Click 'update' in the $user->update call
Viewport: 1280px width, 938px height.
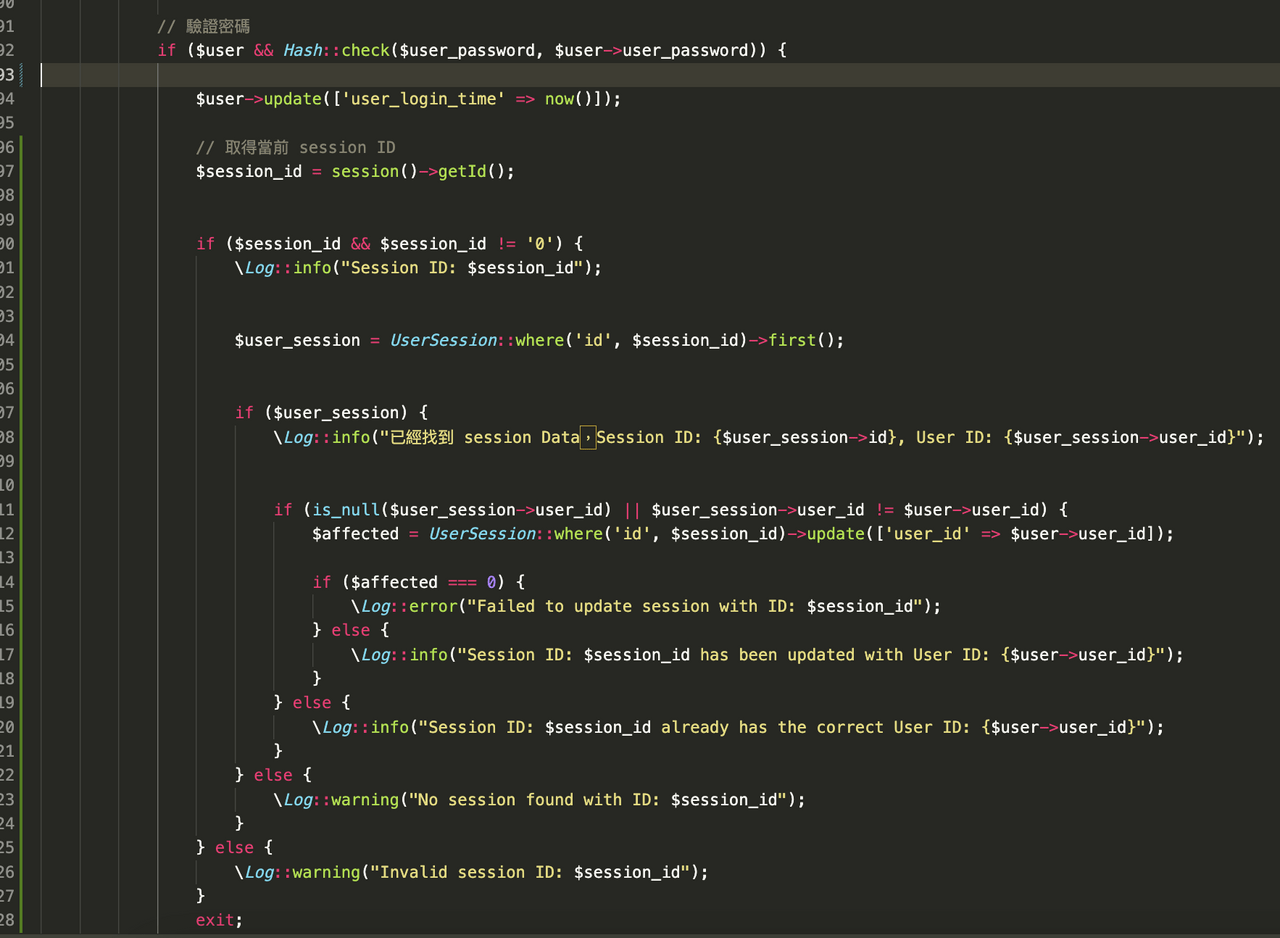[x=293, y=99]
